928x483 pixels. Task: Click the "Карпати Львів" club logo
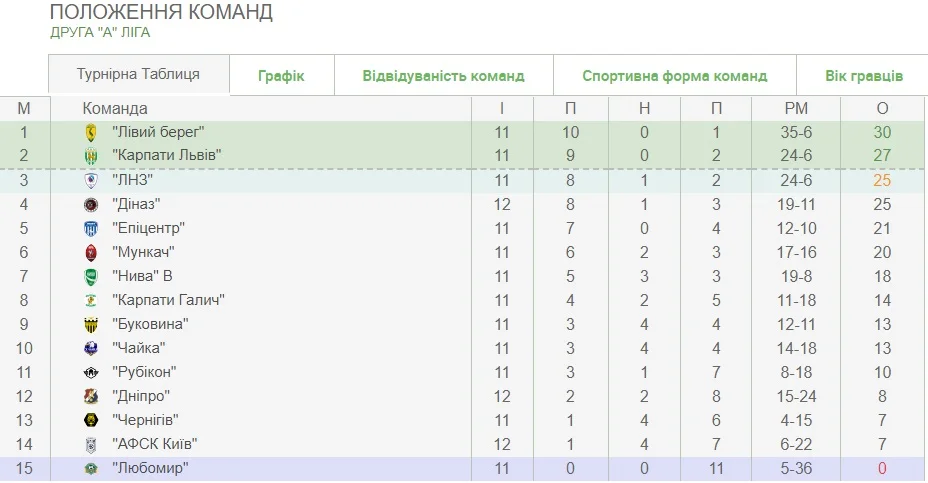click(x=91, y=156)
